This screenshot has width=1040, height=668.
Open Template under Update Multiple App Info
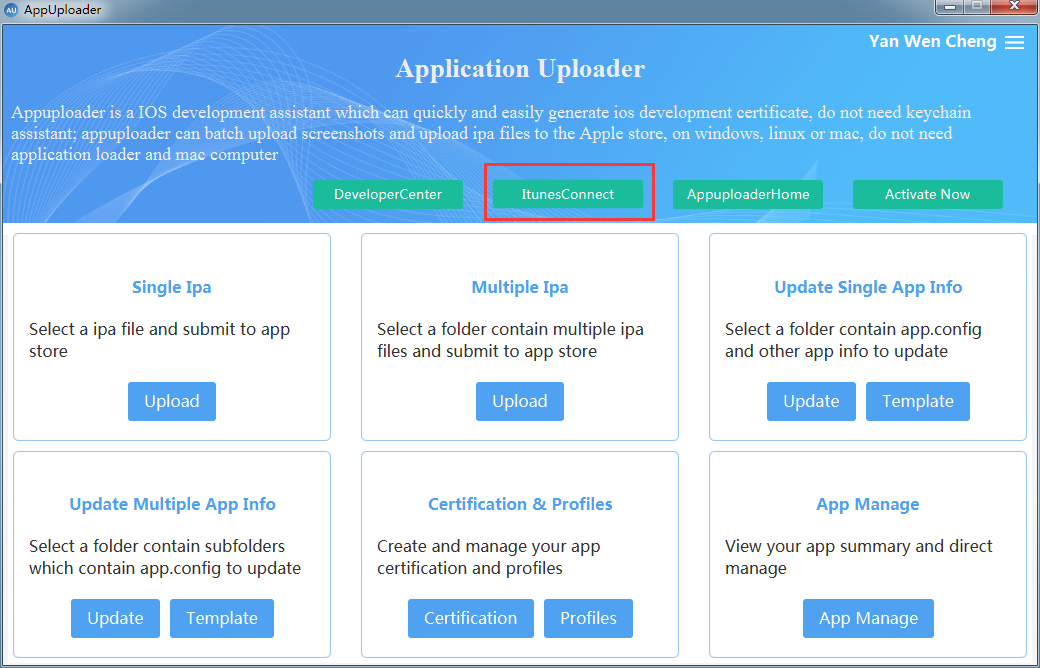click(x=222, y=618)
